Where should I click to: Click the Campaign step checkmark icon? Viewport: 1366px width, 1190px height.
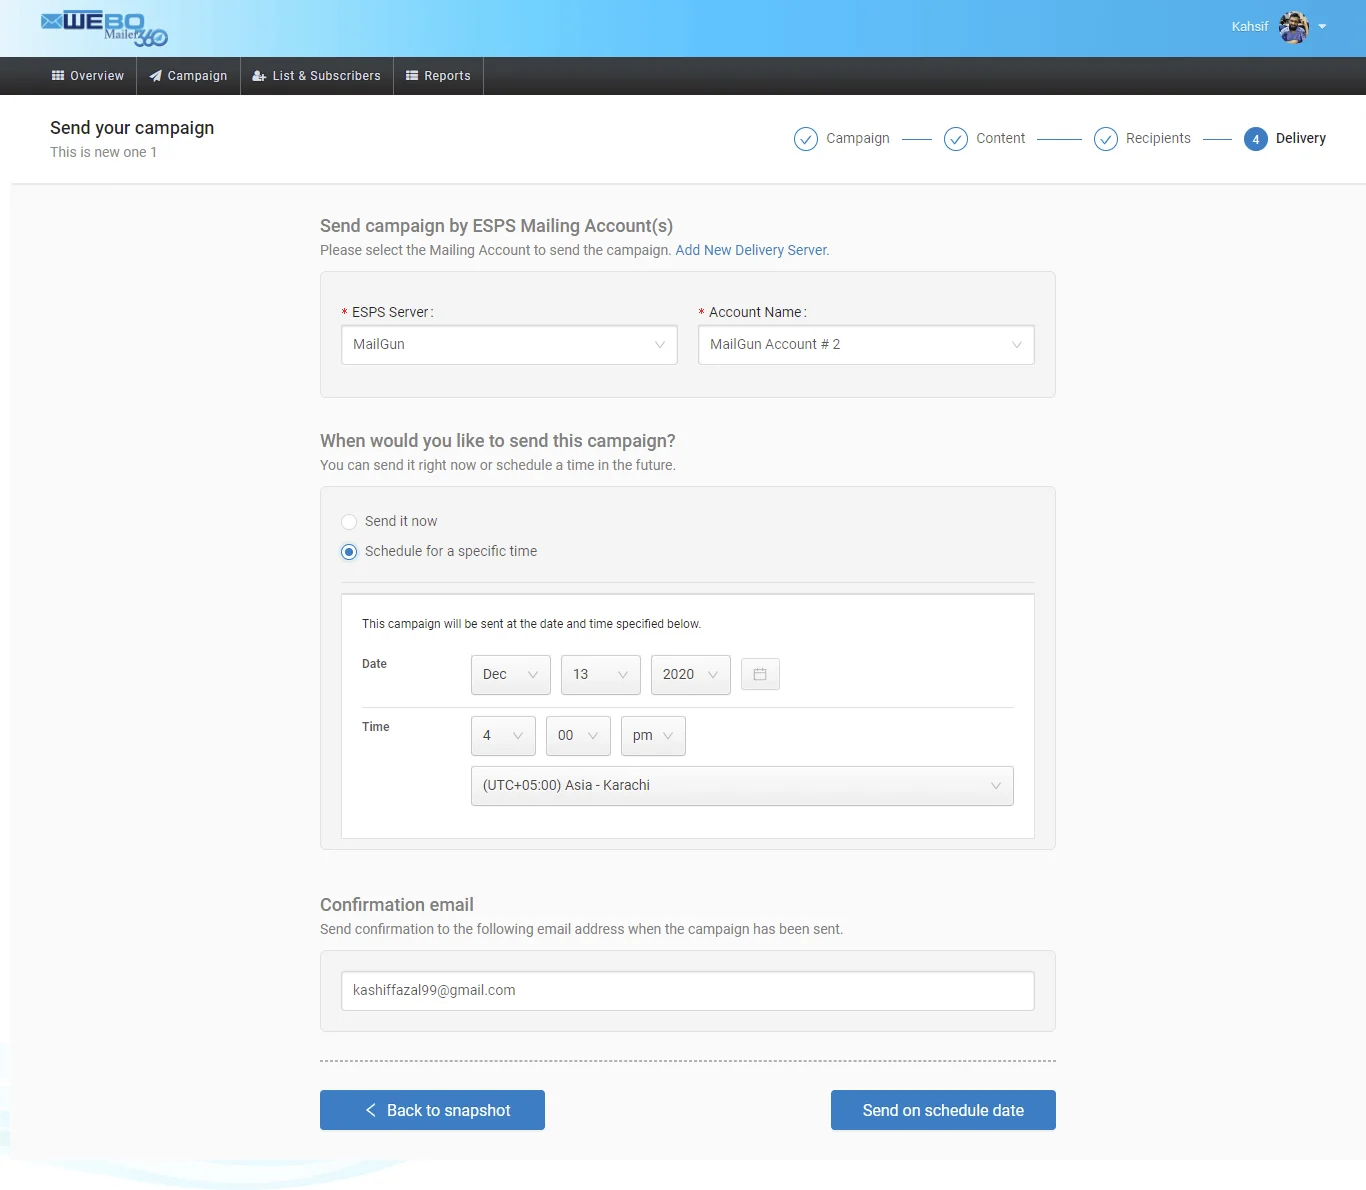[x=806, y=139]
